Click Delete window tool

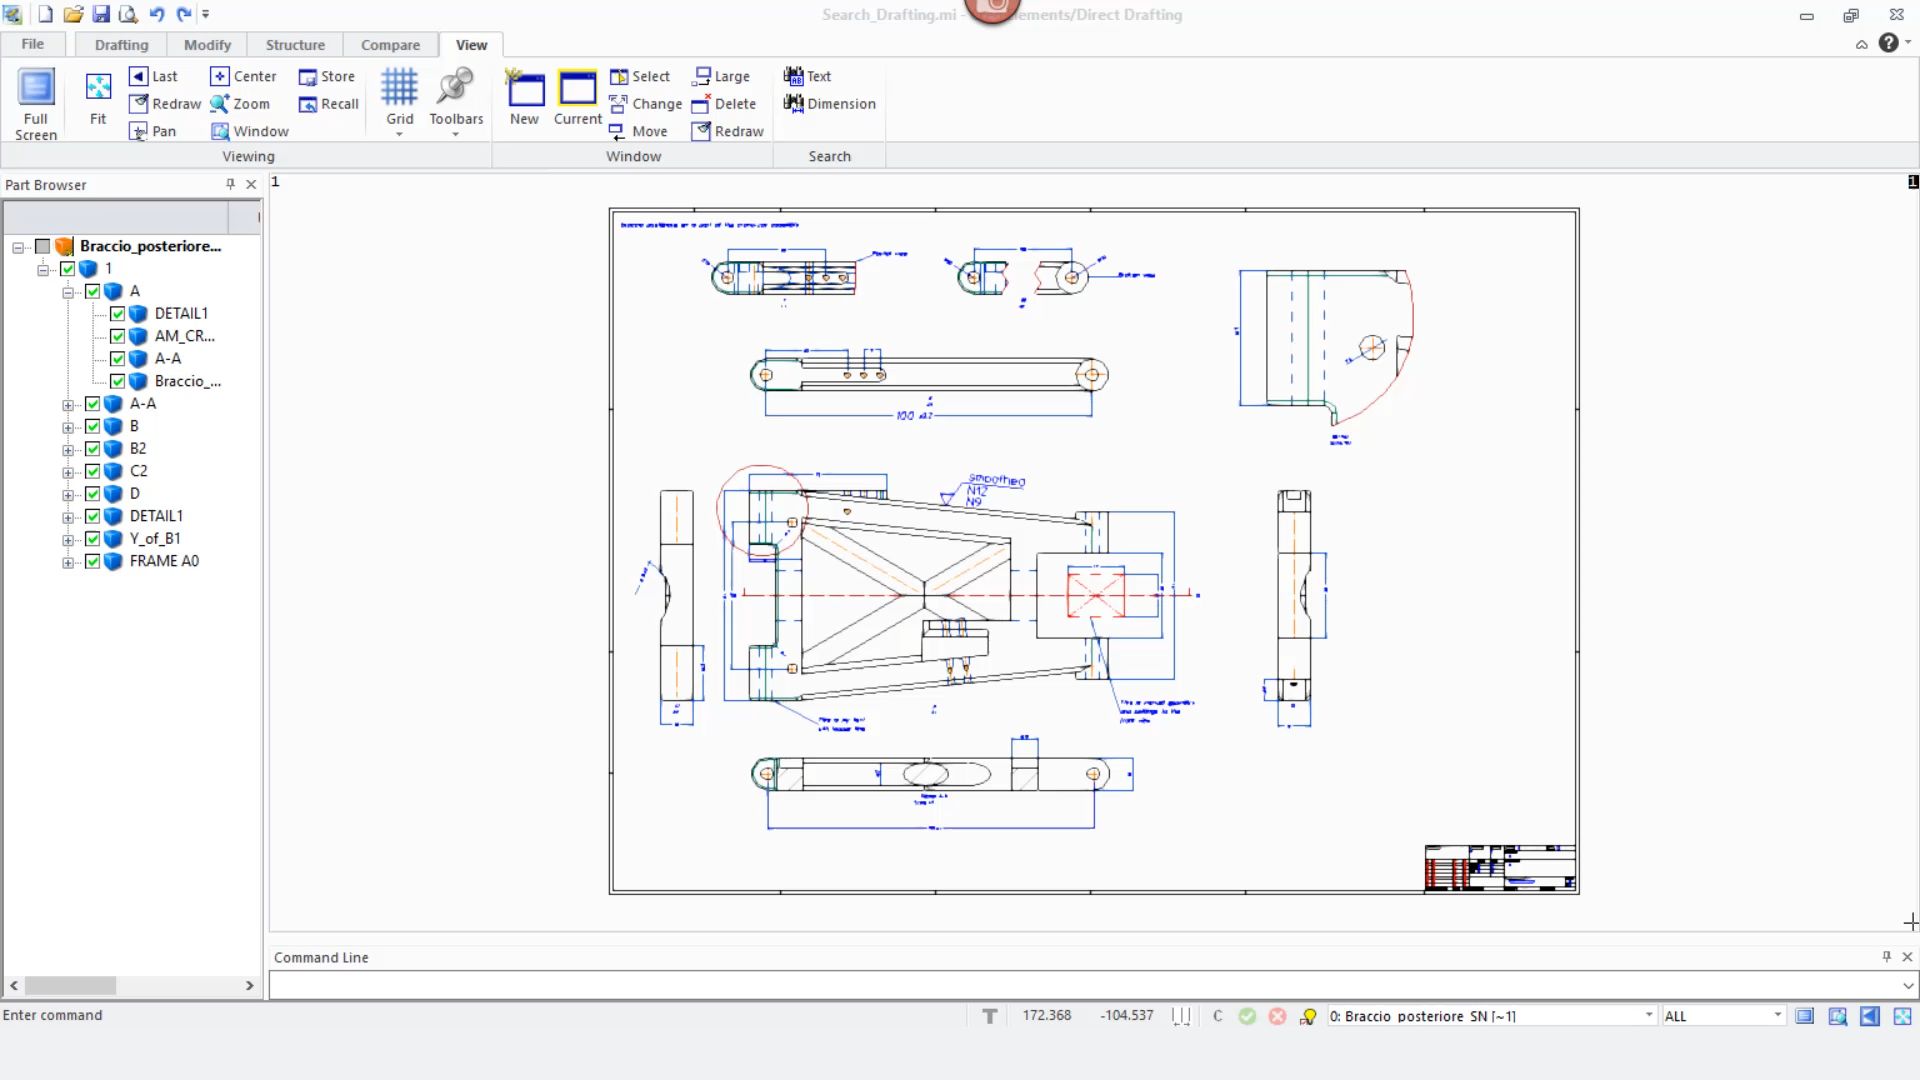(724, 104)
